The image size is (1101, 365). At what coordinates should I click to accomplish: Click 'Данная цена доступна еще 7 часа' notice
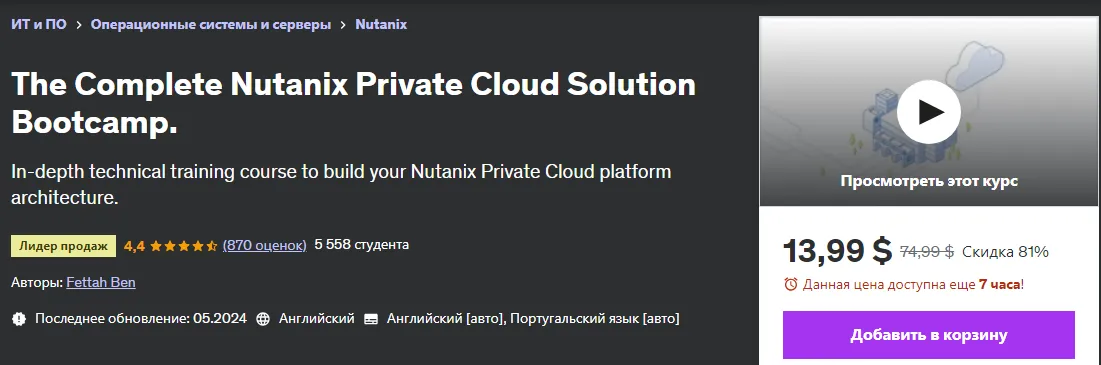click(x=913, y=284)
